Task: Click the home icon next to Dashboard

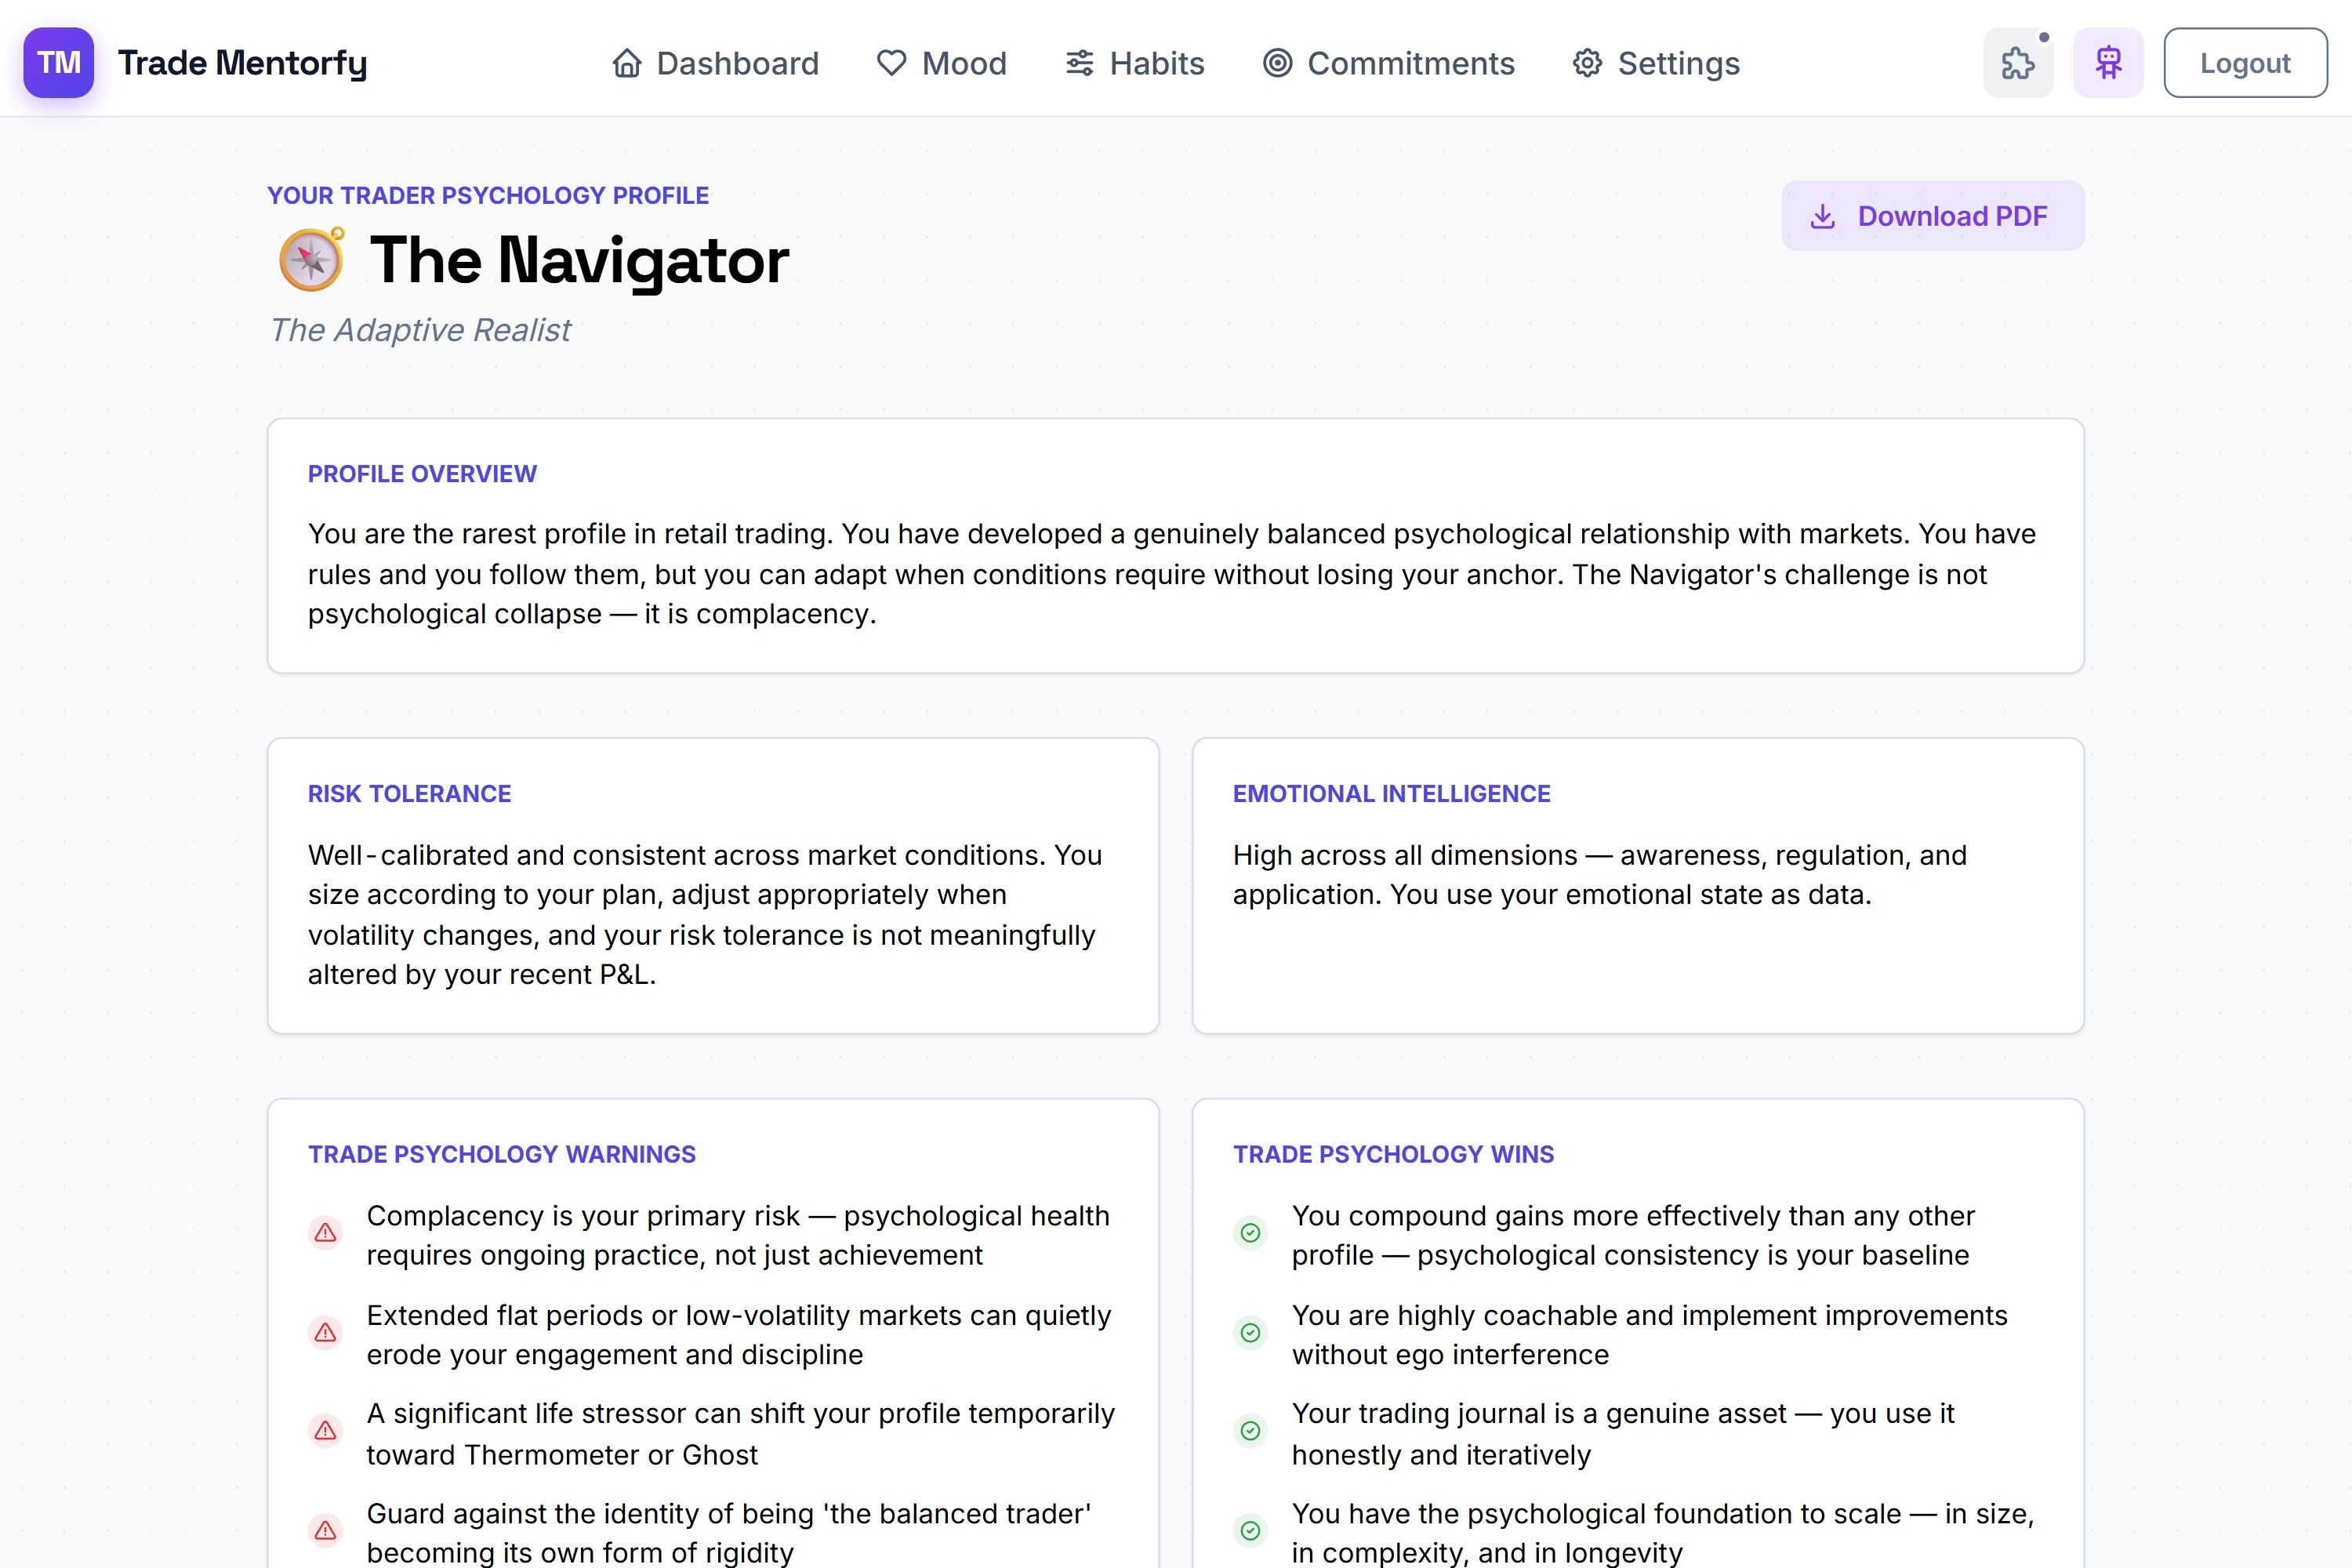Action: pos(627,63)
